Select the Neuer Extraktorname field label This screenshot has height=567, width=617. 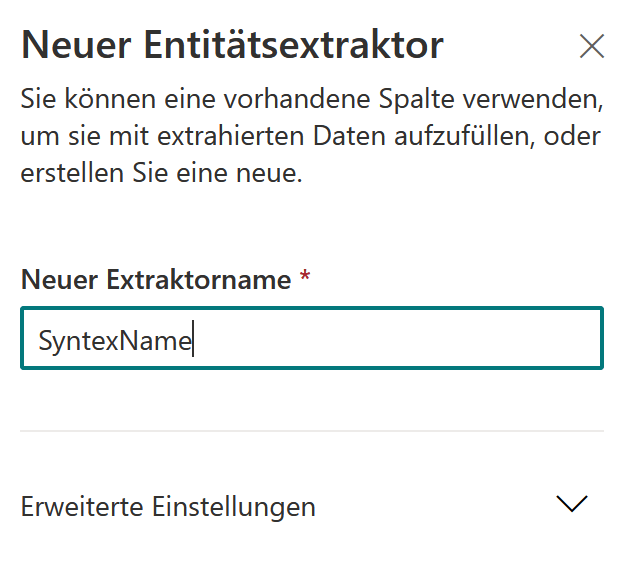pos(156,280)
